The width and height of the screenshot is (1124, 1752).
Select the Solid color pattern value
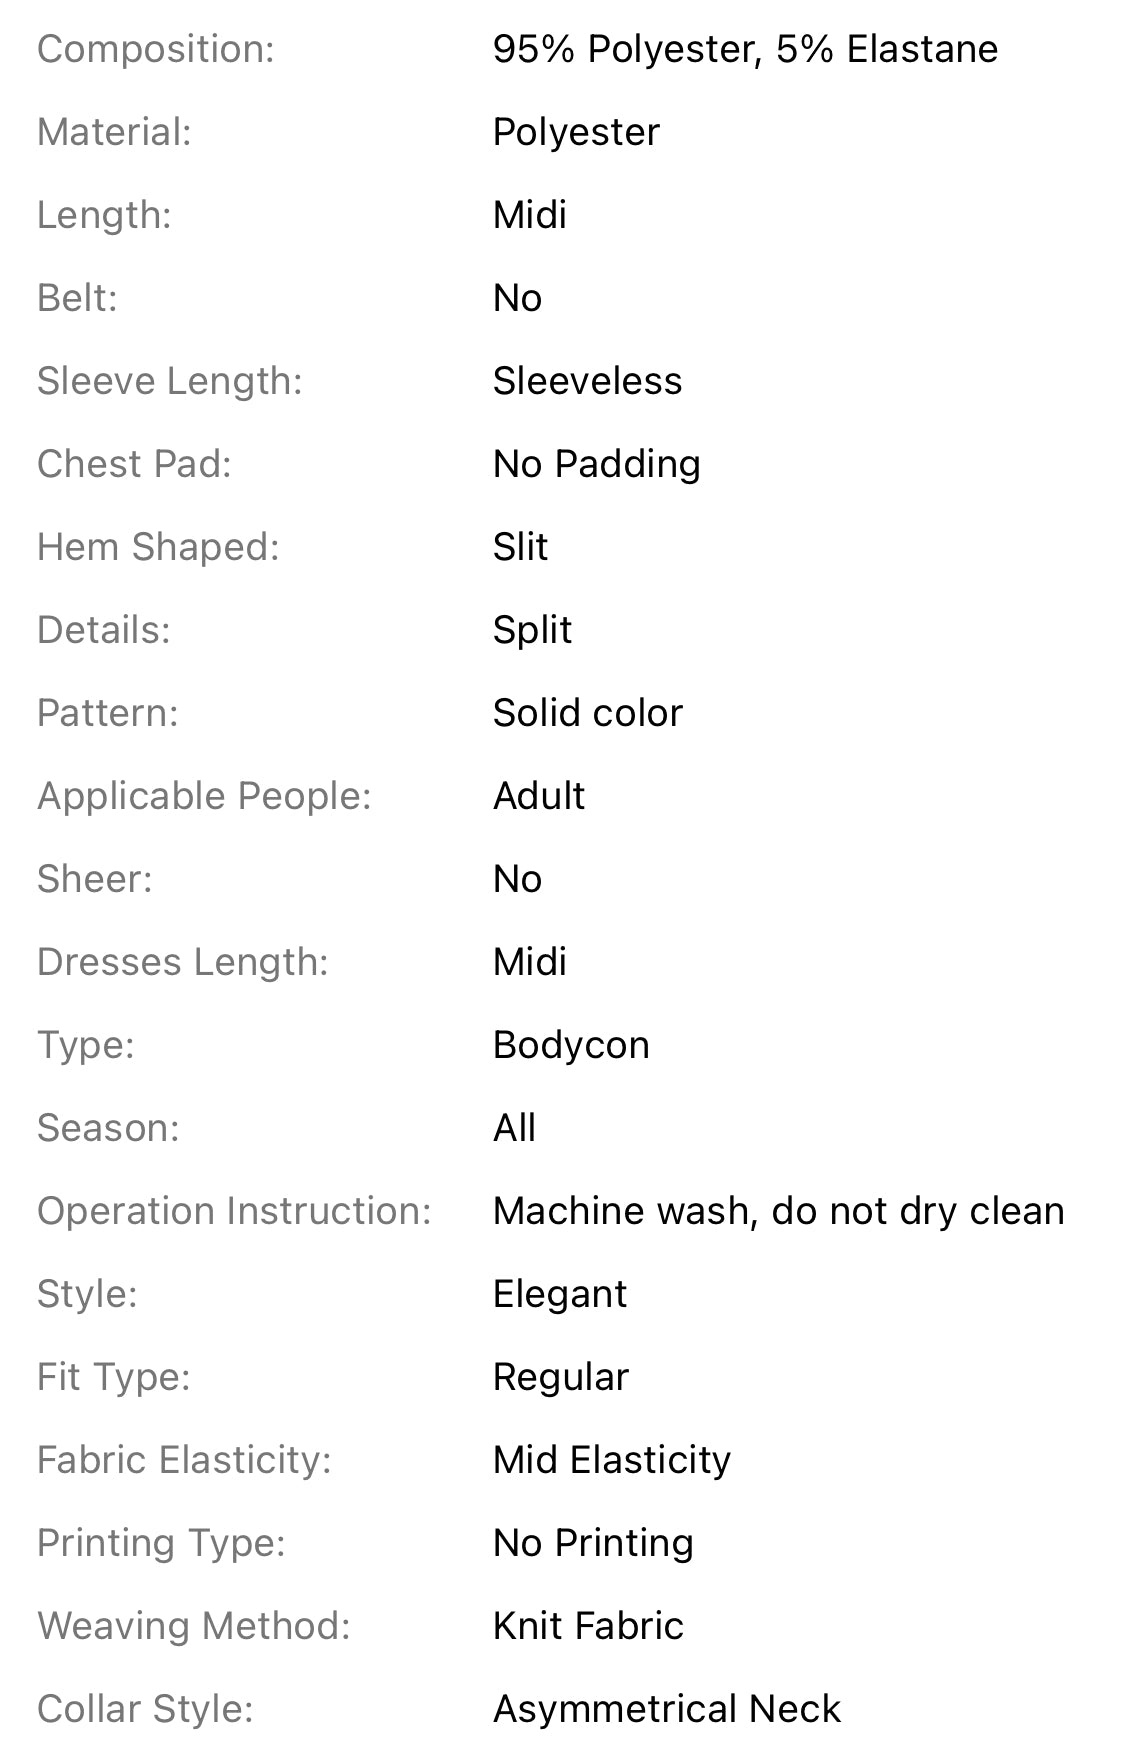[587, 713]
